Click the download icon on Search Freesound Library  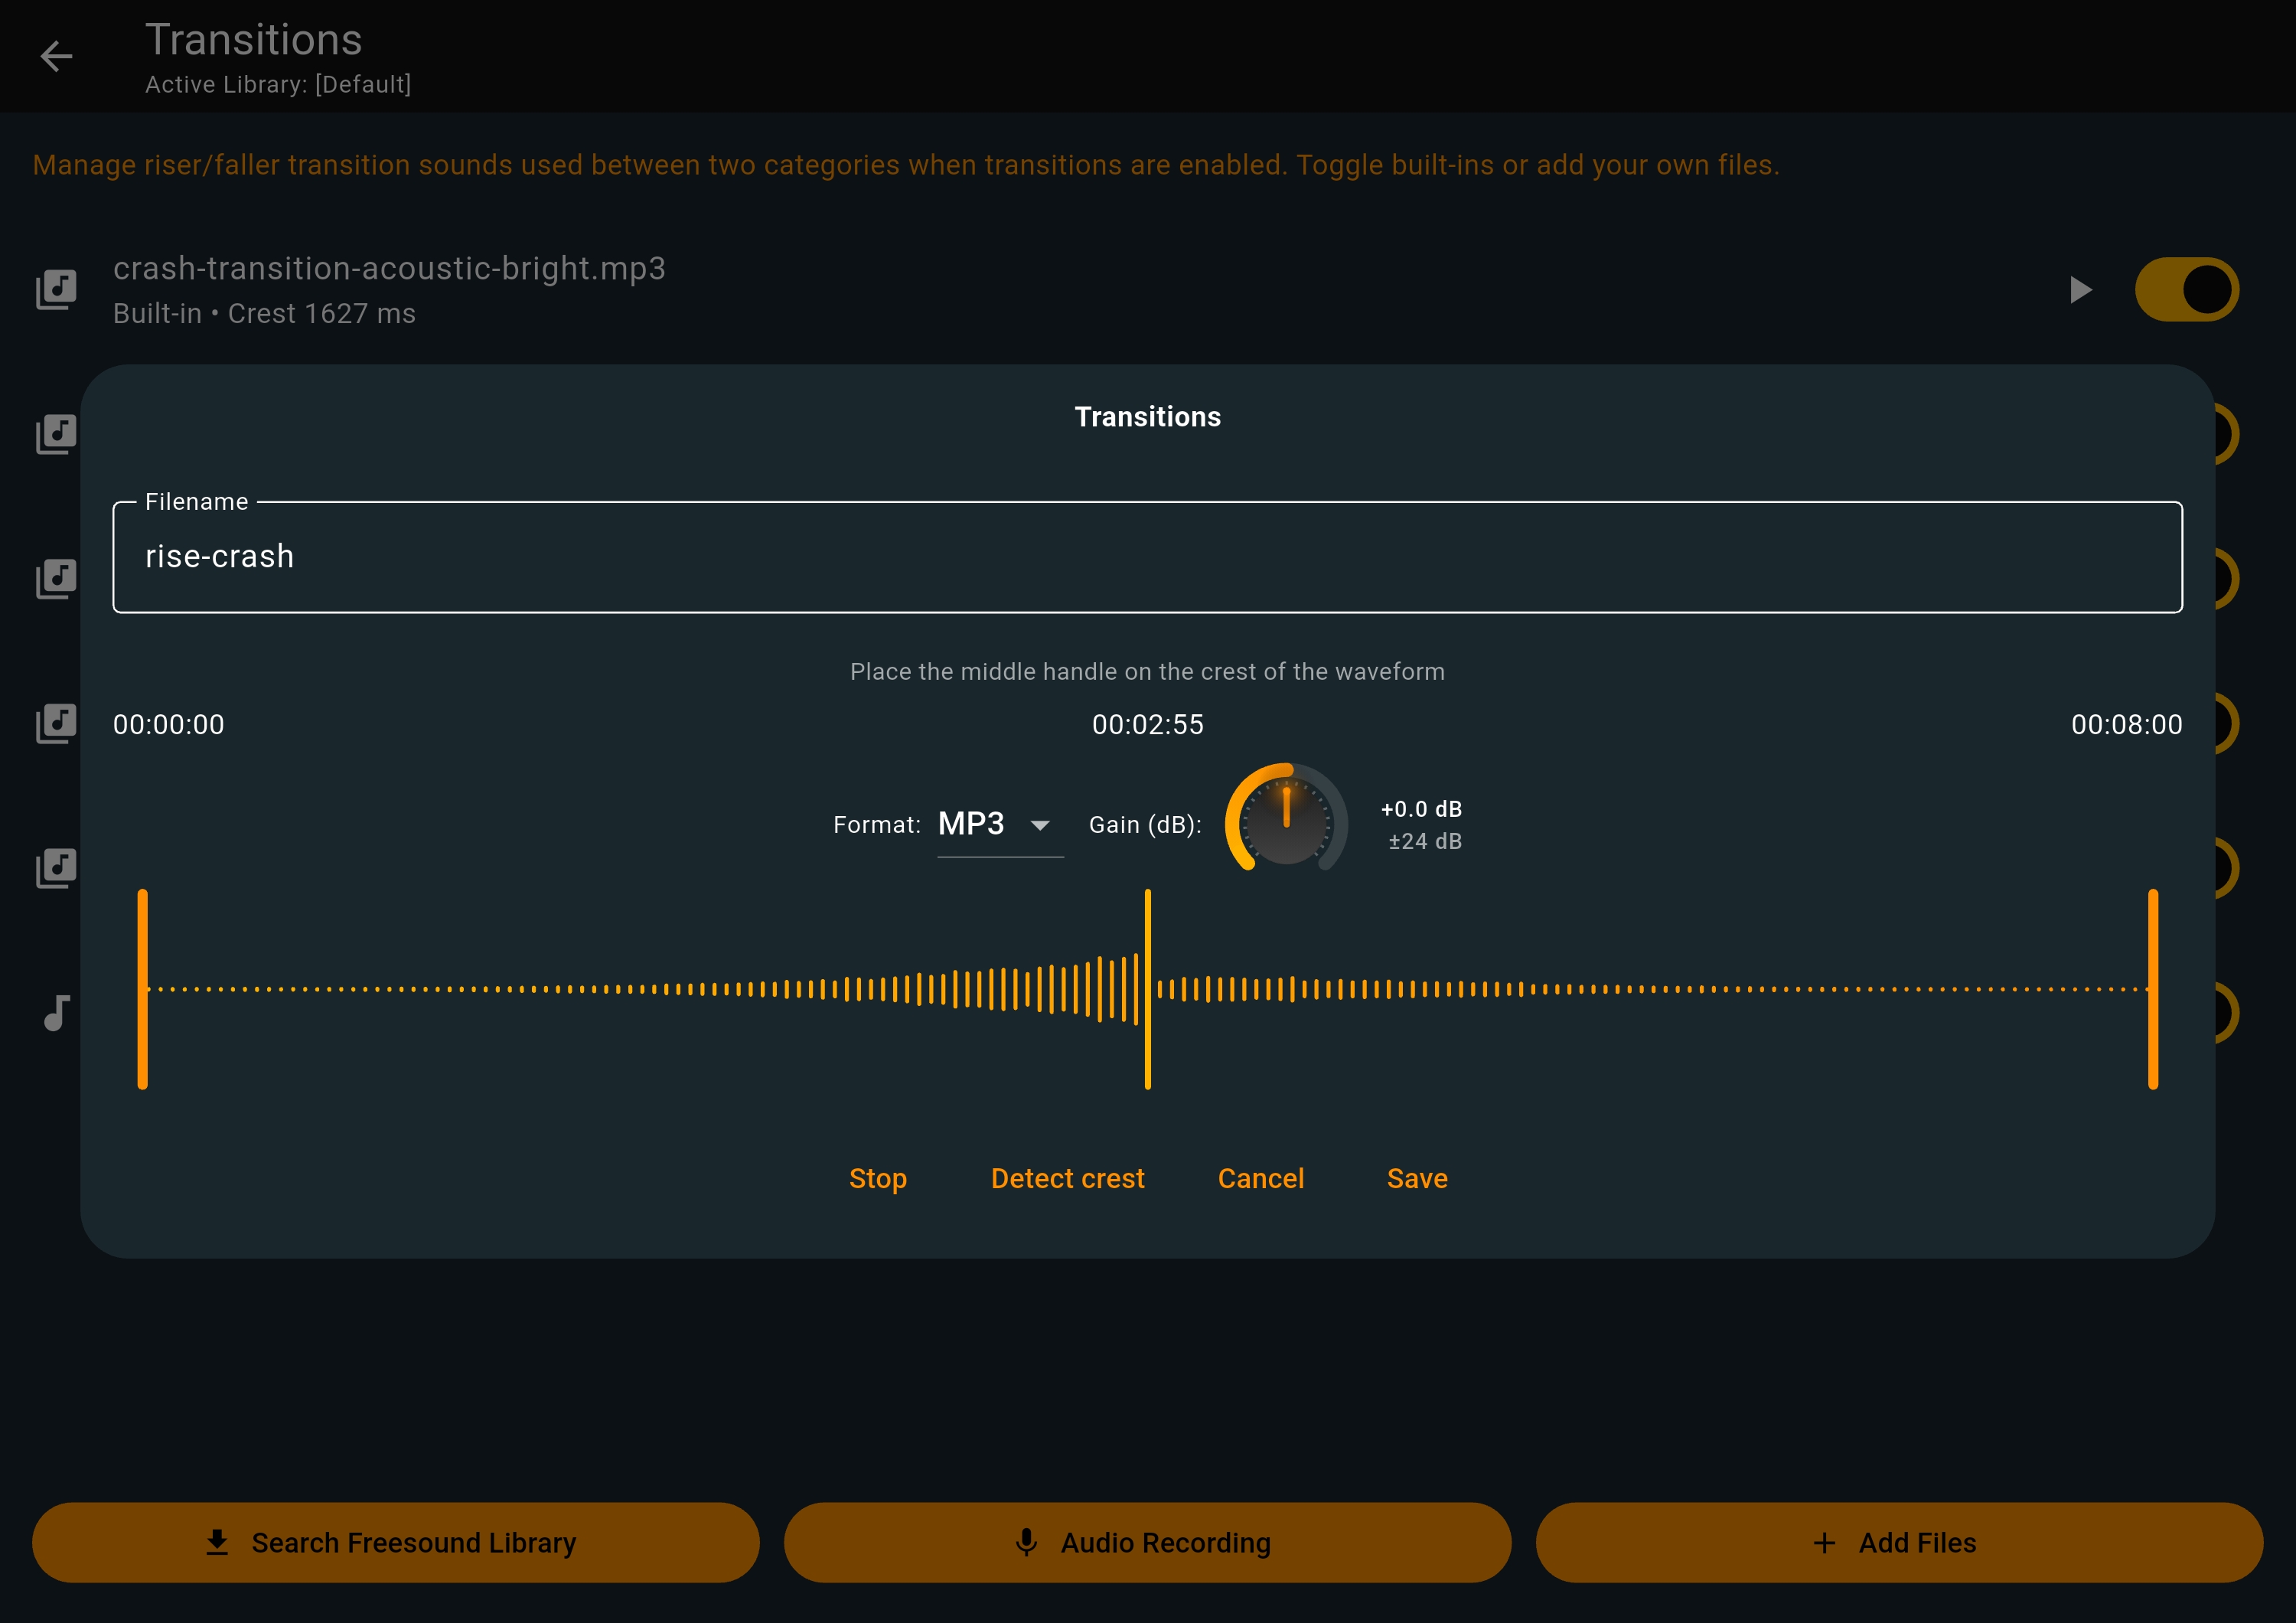[x=217, y=1543]
